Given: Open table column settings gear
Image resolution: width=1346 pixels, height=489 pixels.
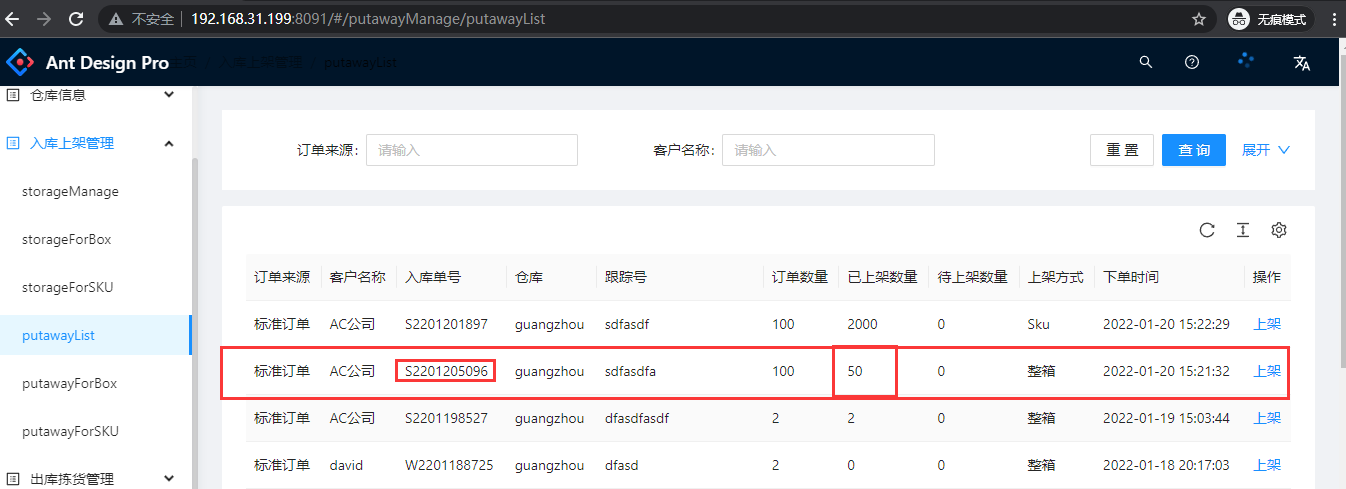Looking at the screenshot, I should (1278, 230).
